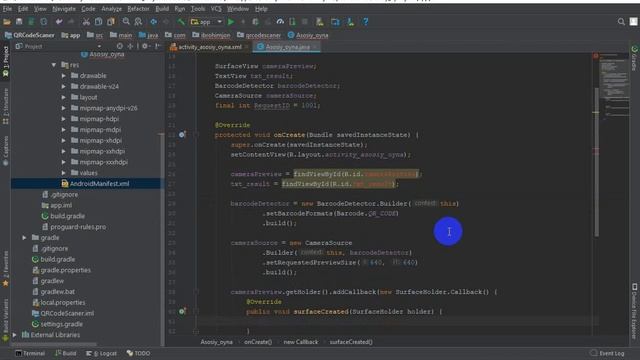The width and height of the screenshot is (640, 360).
Task: Click the override gutter icon beside onCreate
Action: tap(182, 134)
